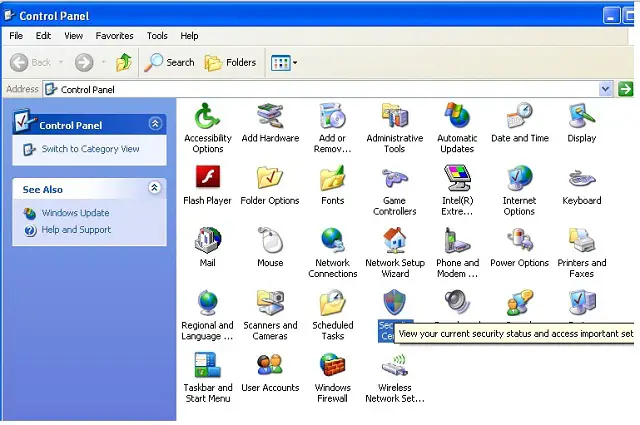Open Date and Time settings

pyautogui.click(x=520, y=122)
